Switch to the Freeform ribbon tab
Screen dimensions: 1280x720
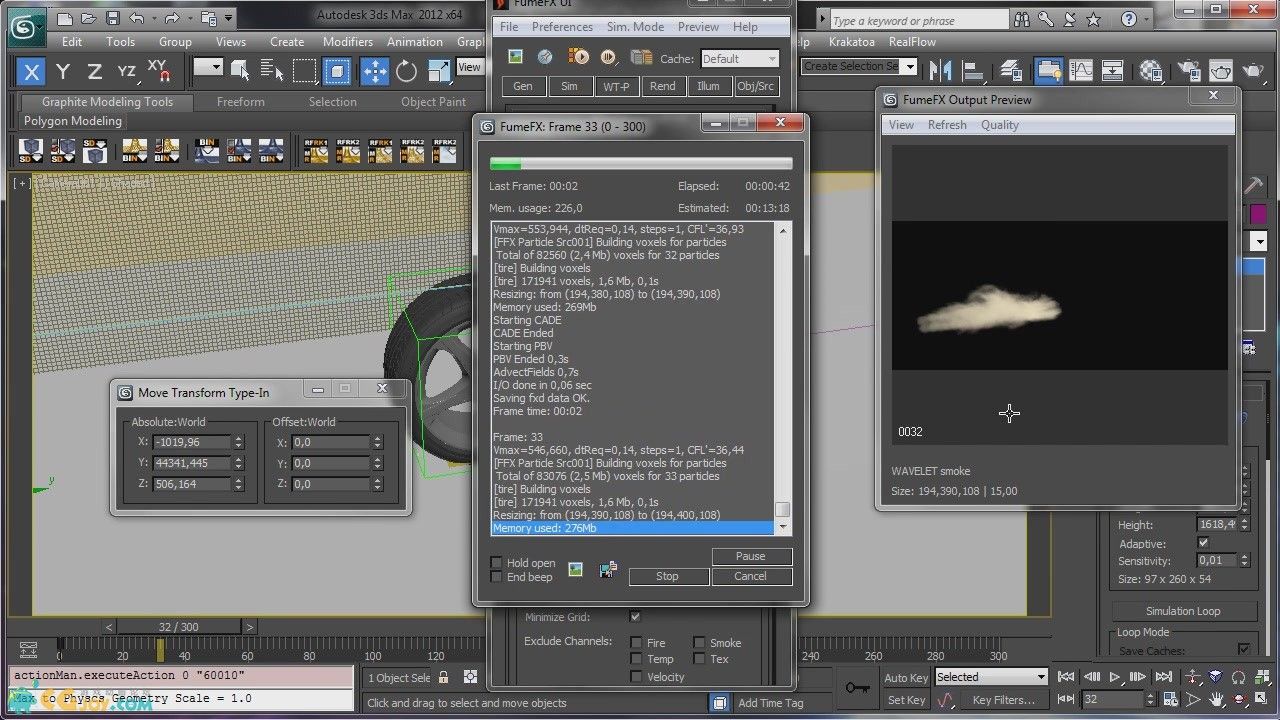click(241, 102)
